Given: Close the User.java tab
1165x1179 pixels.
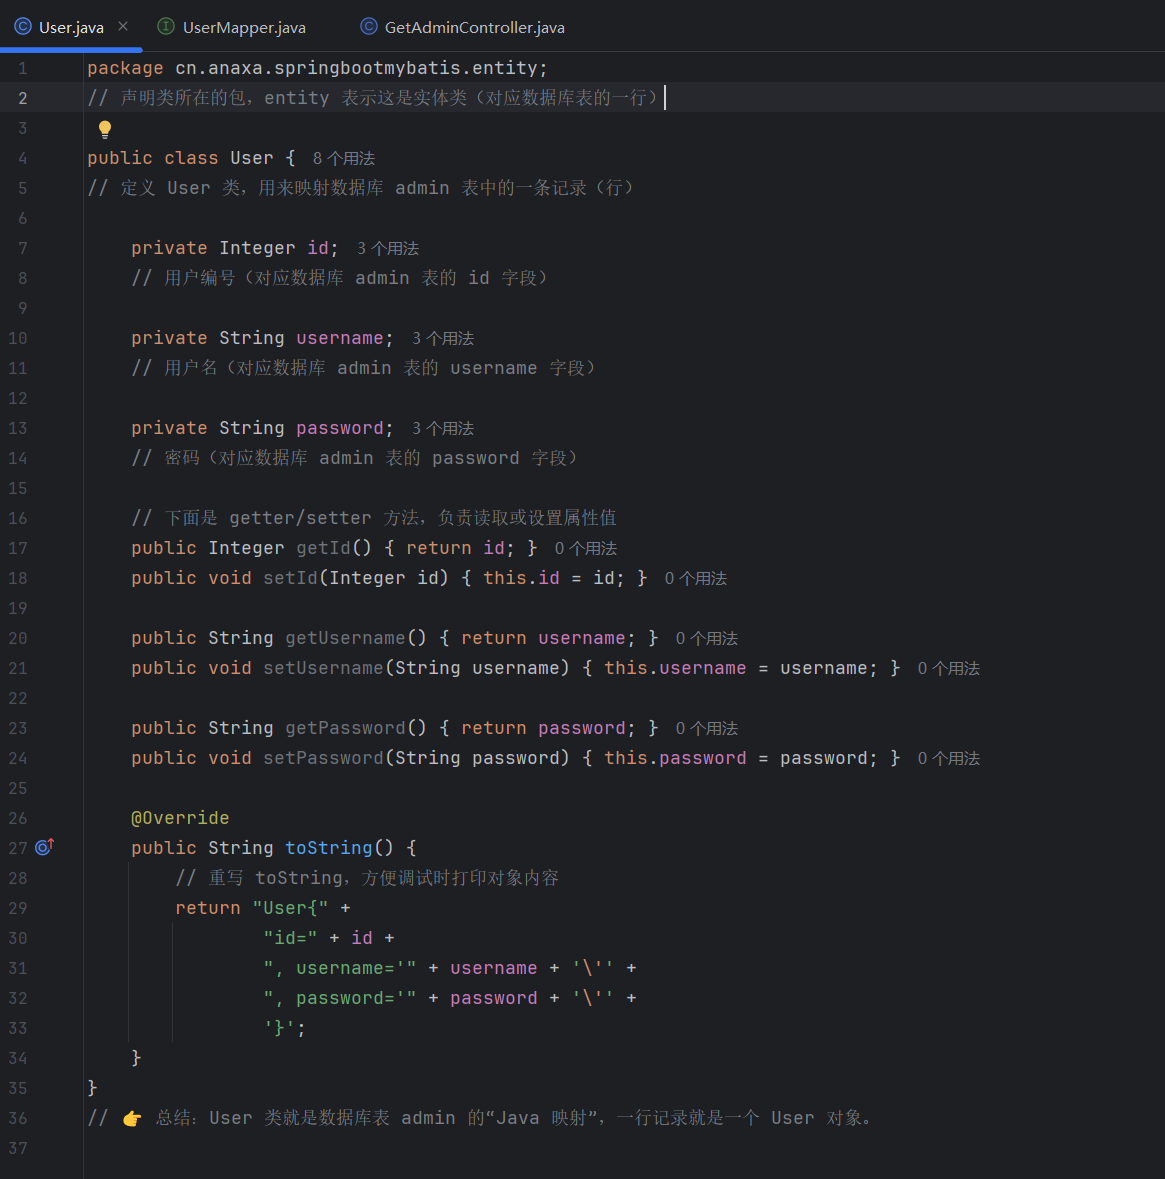Looking at the screenshot, I should [123, 26].
